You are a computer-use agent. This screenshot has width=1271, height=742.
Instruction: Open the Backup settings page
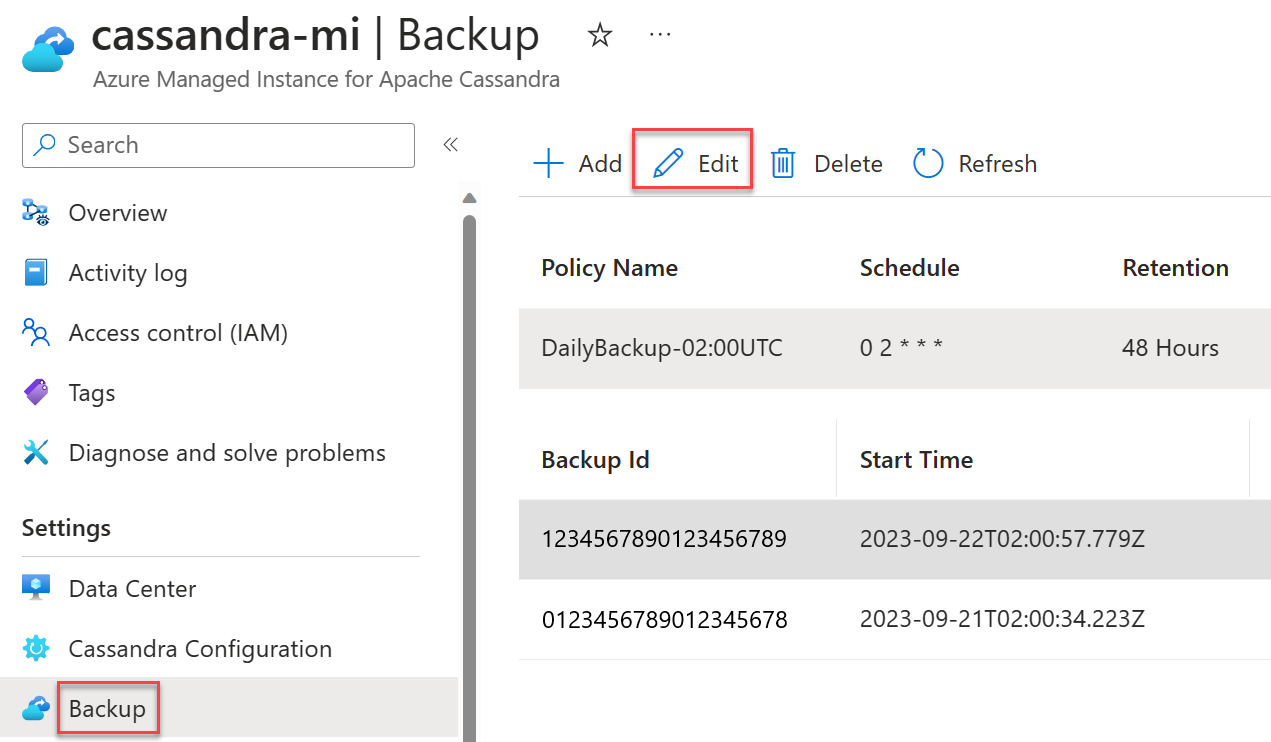click(x=106, y=707)
